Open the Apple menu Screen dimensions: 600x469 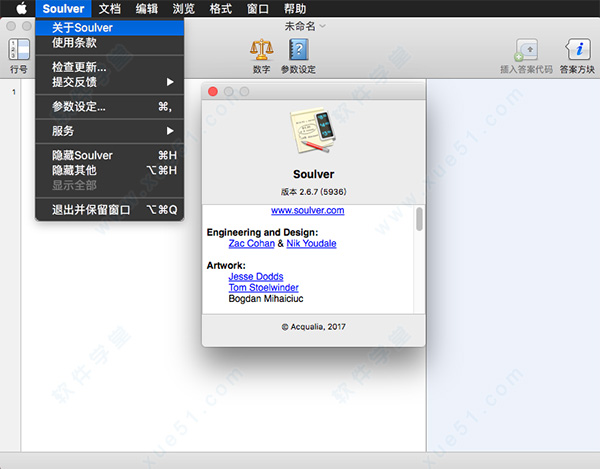click(21, 8)
